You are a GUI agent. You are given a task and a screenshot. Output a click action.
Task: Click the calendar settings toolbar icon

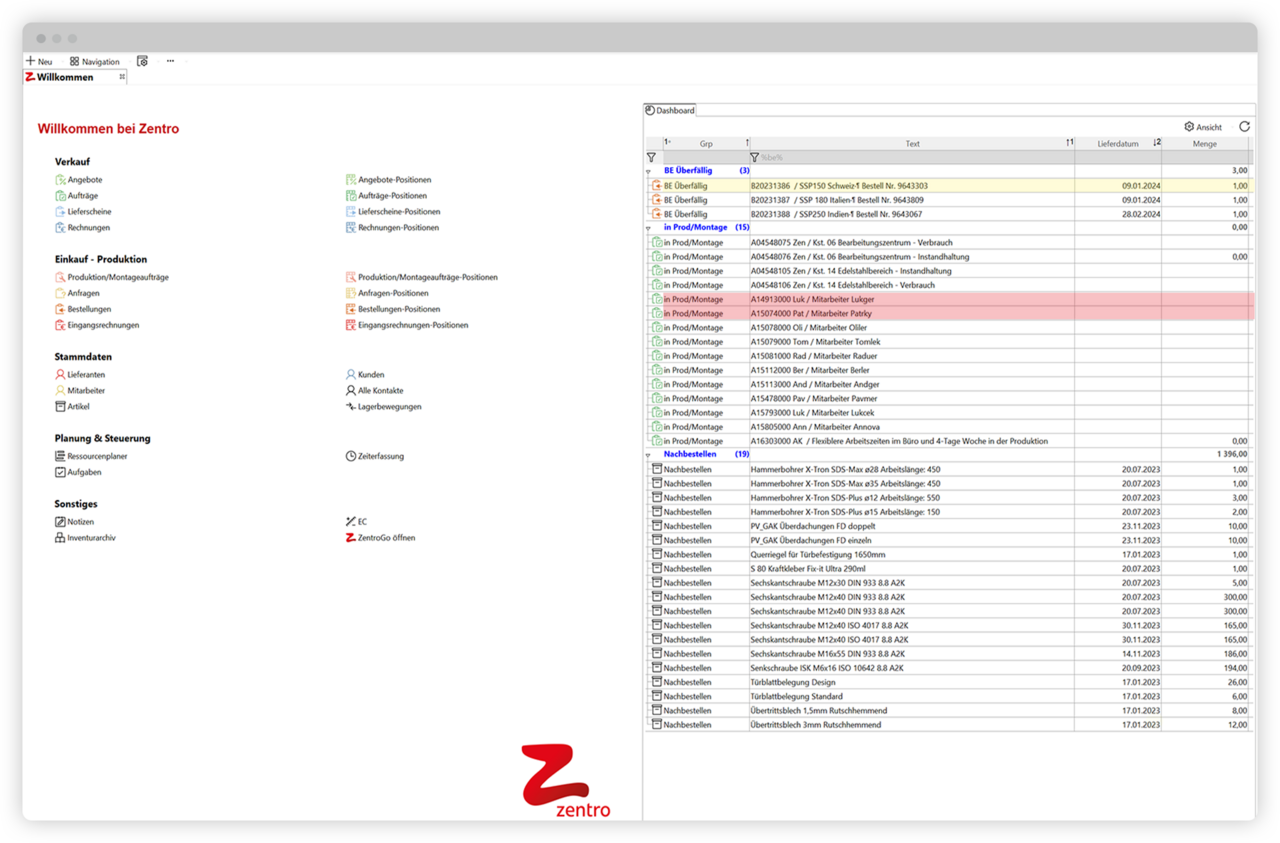point(142,61)
